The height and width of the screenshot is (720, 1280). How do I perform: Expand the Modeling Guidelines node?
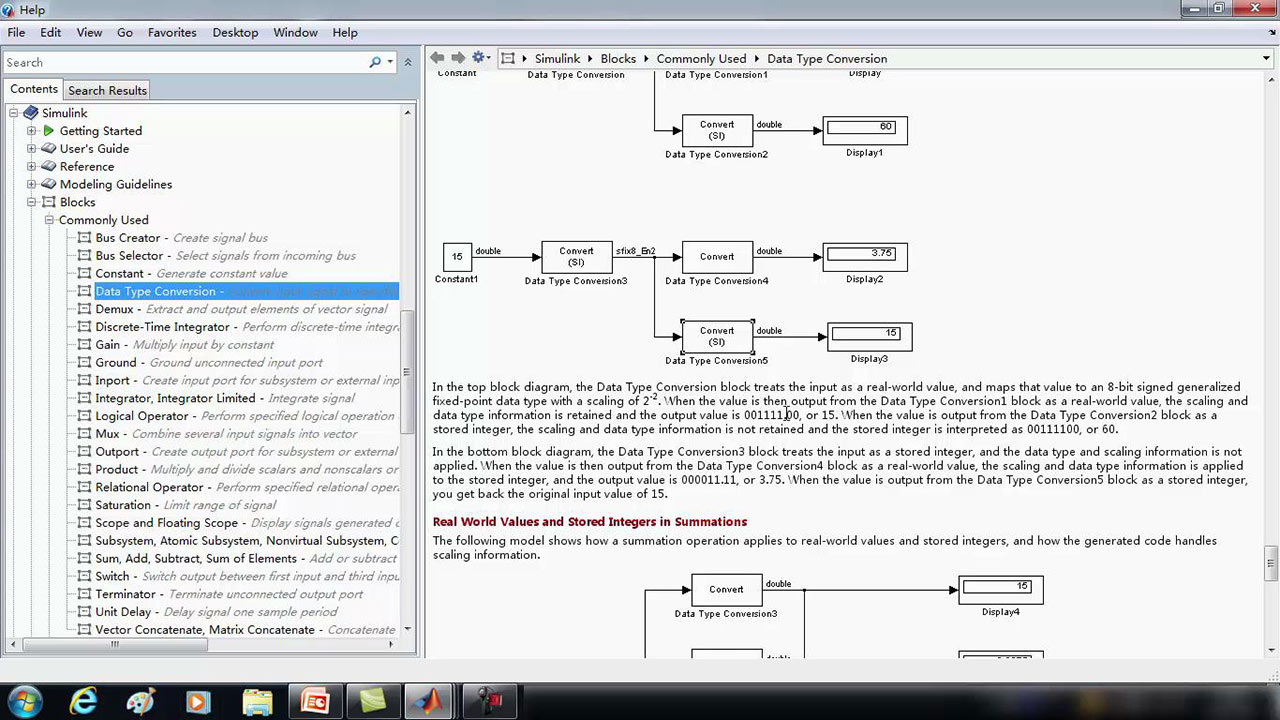pyautogui.click(x=31, y=184)
